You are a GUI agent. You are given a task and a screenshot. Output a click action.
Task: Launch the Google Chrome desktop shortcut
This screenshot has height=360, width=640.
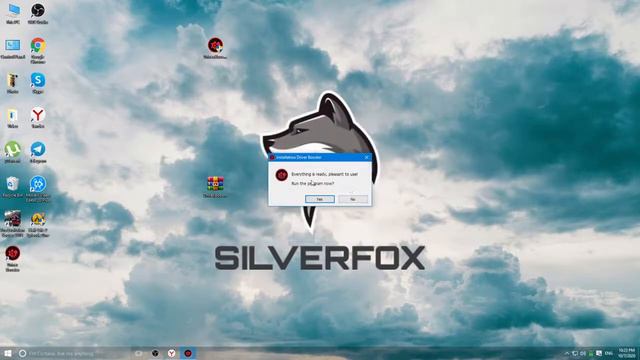pos(38,51)
